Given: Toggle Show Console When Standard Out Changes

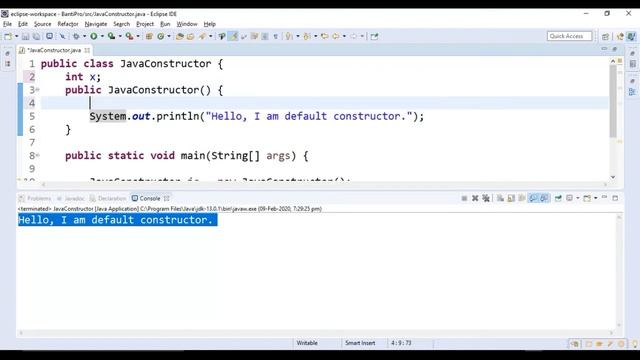Looking at the screenshot, I should pyautogui.click(x=533, y=198).
